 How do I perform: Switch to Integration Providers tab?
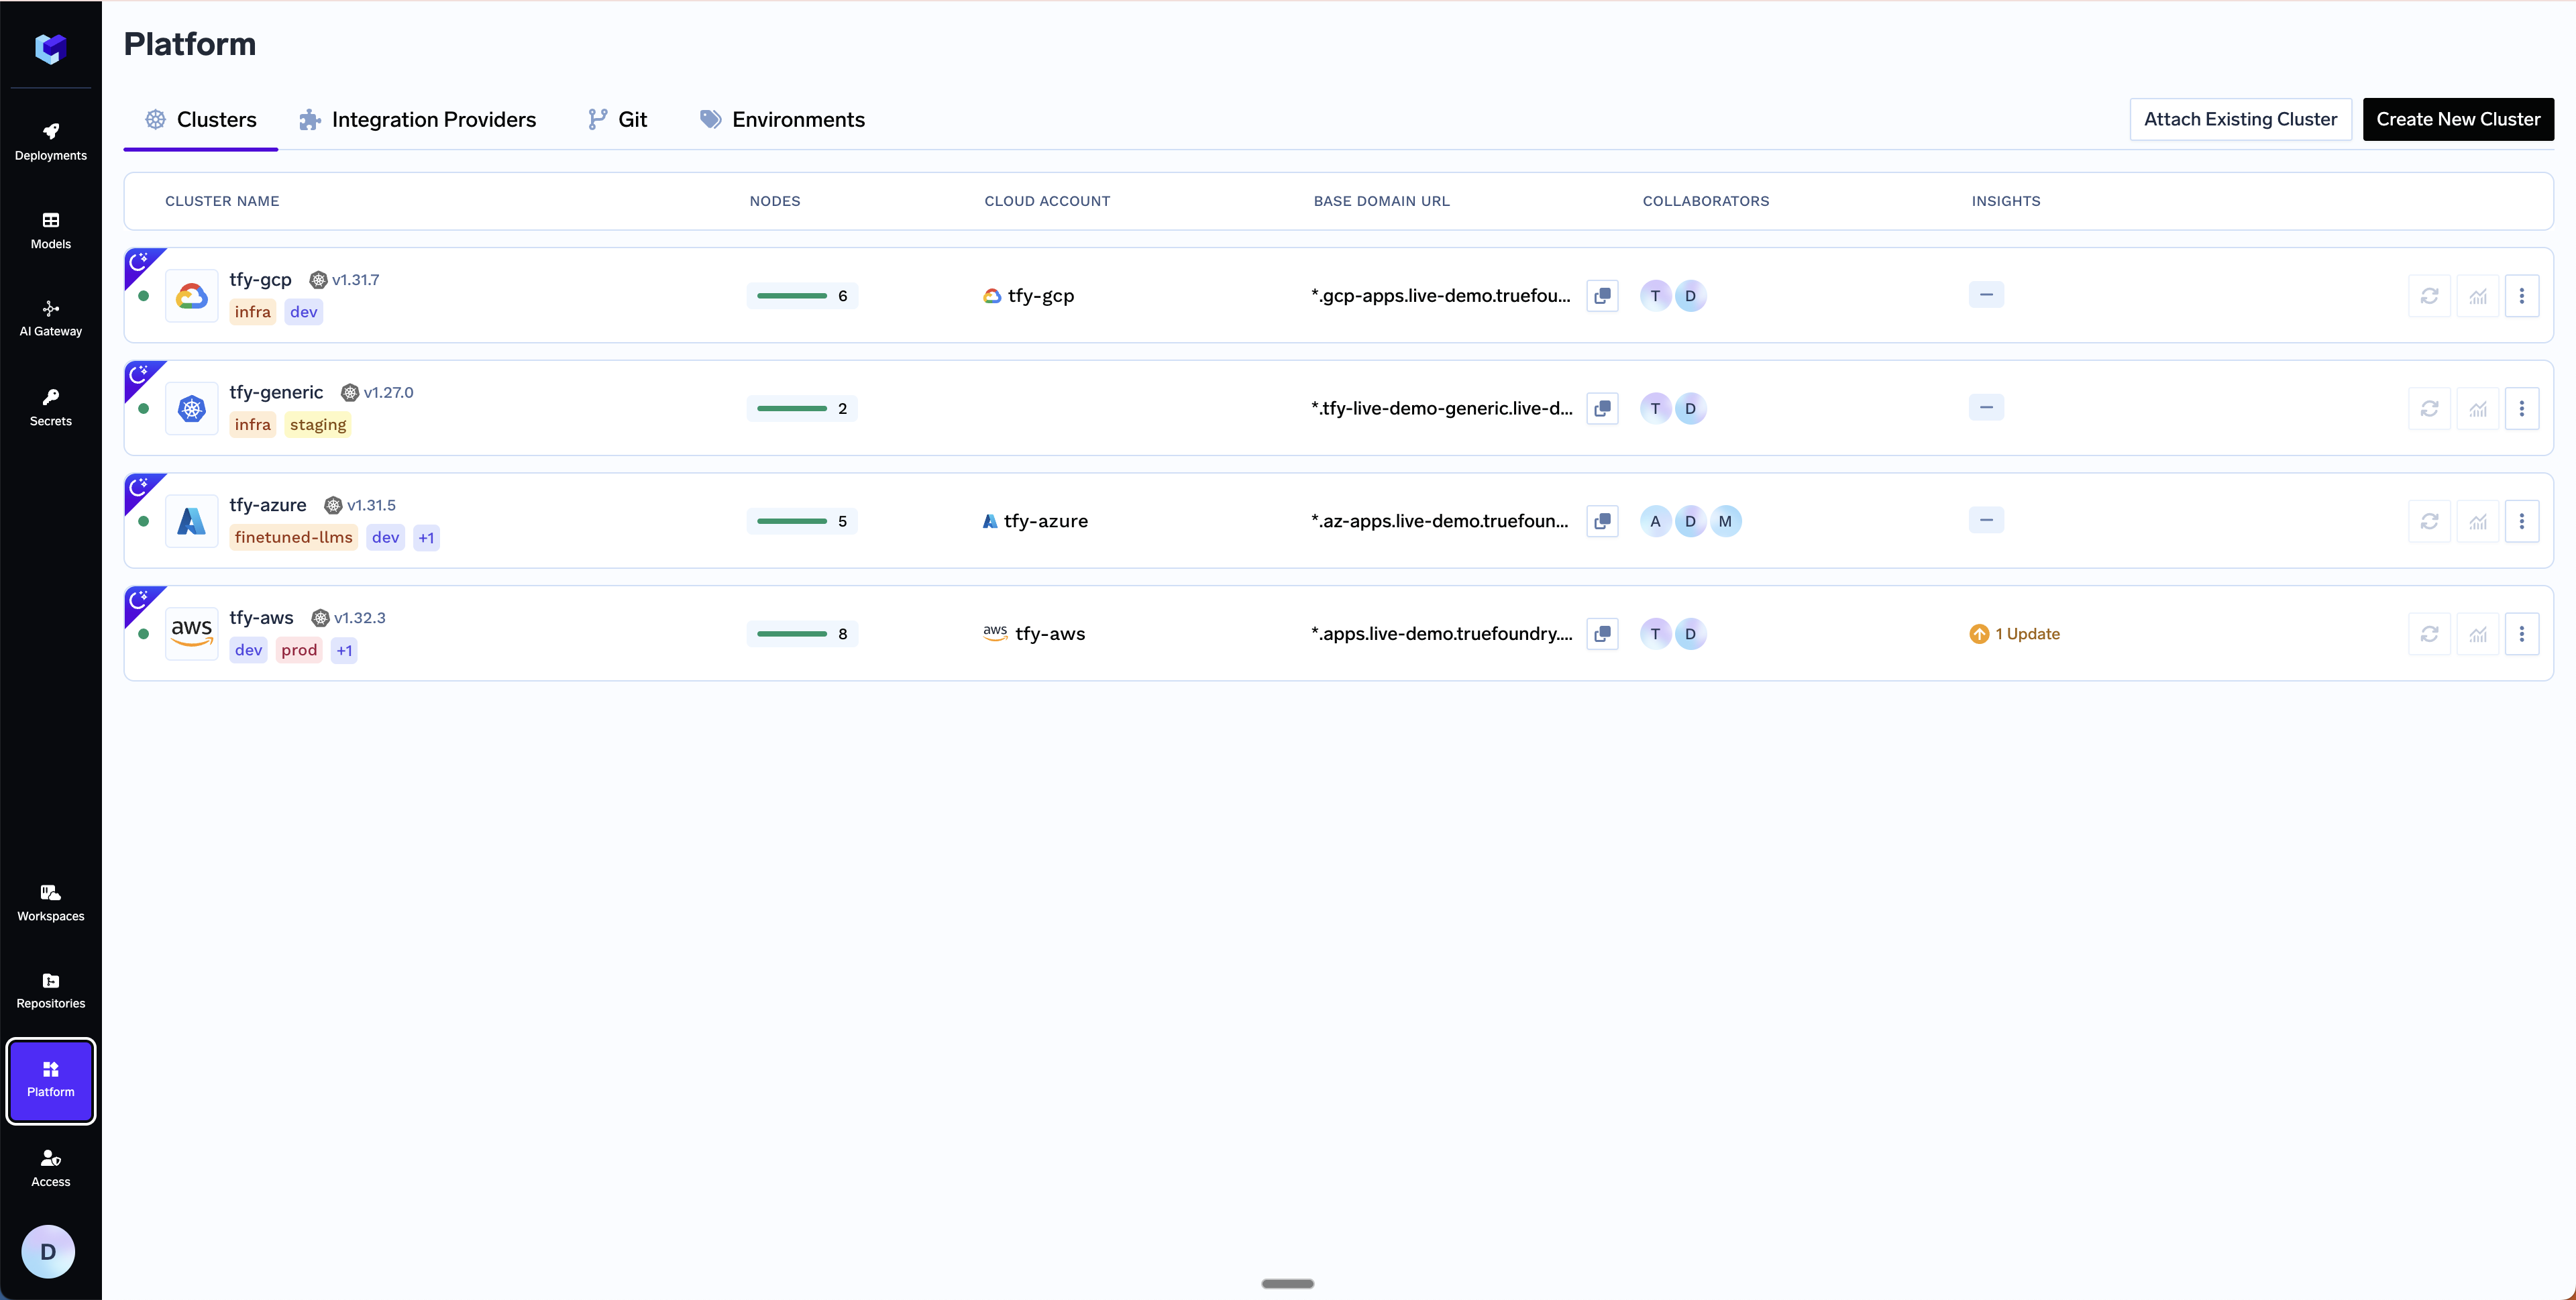[417, 119]
